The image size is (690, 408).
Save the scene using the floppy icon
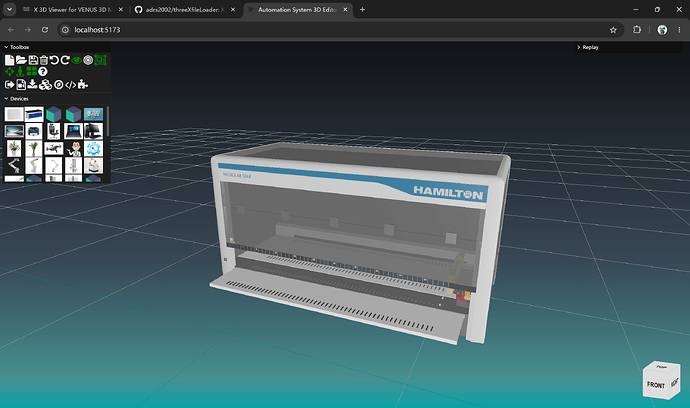[x=33, y=60]
